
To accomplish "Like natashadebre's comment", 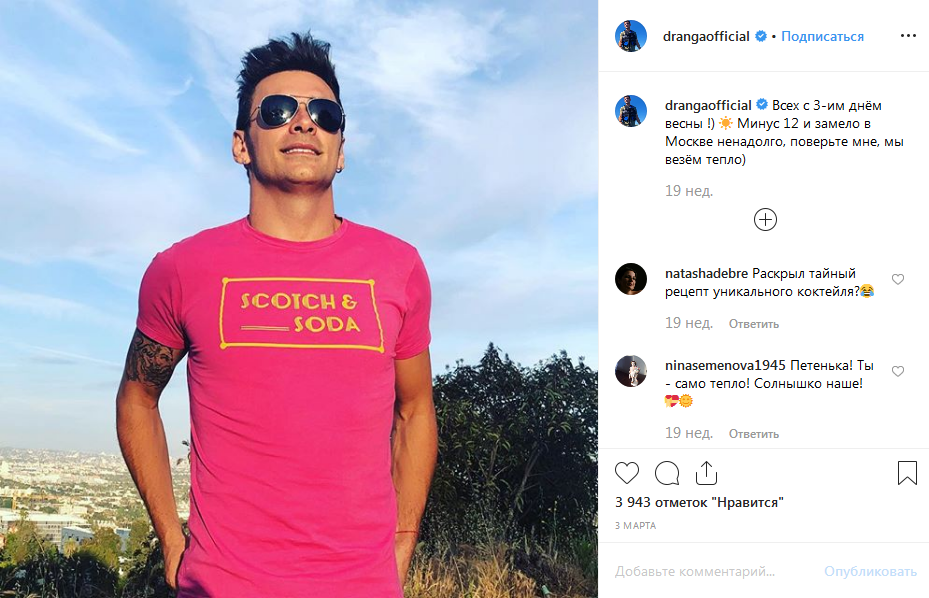I will pos(898,280).
